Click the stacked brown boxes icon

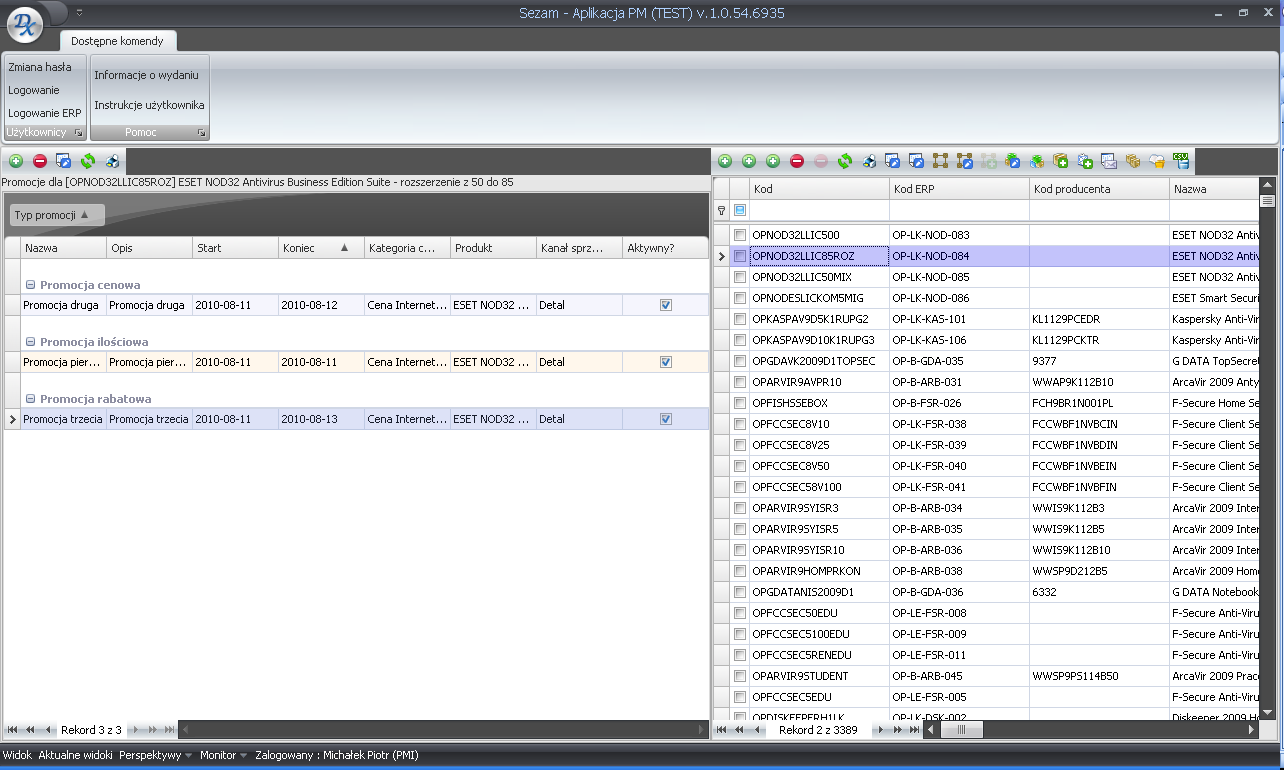(x=1133, y=160)
